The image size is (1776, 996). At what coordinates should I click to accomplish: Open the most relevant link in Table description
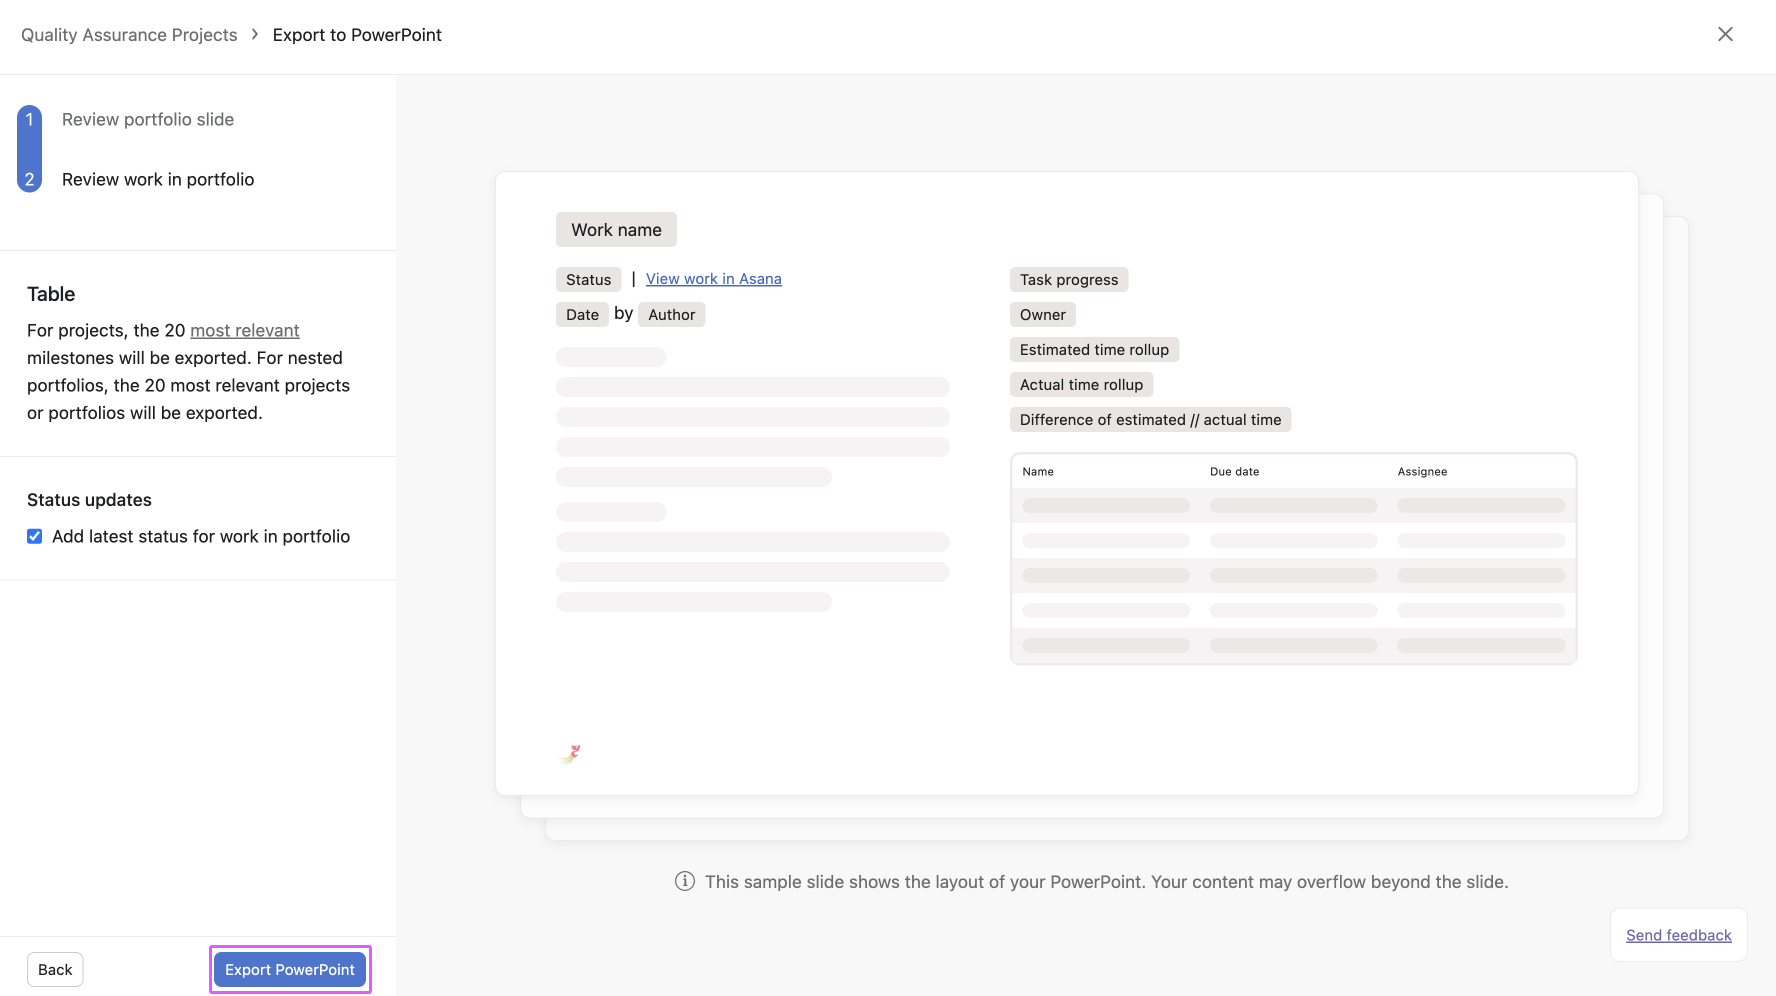tap(244, 330)
